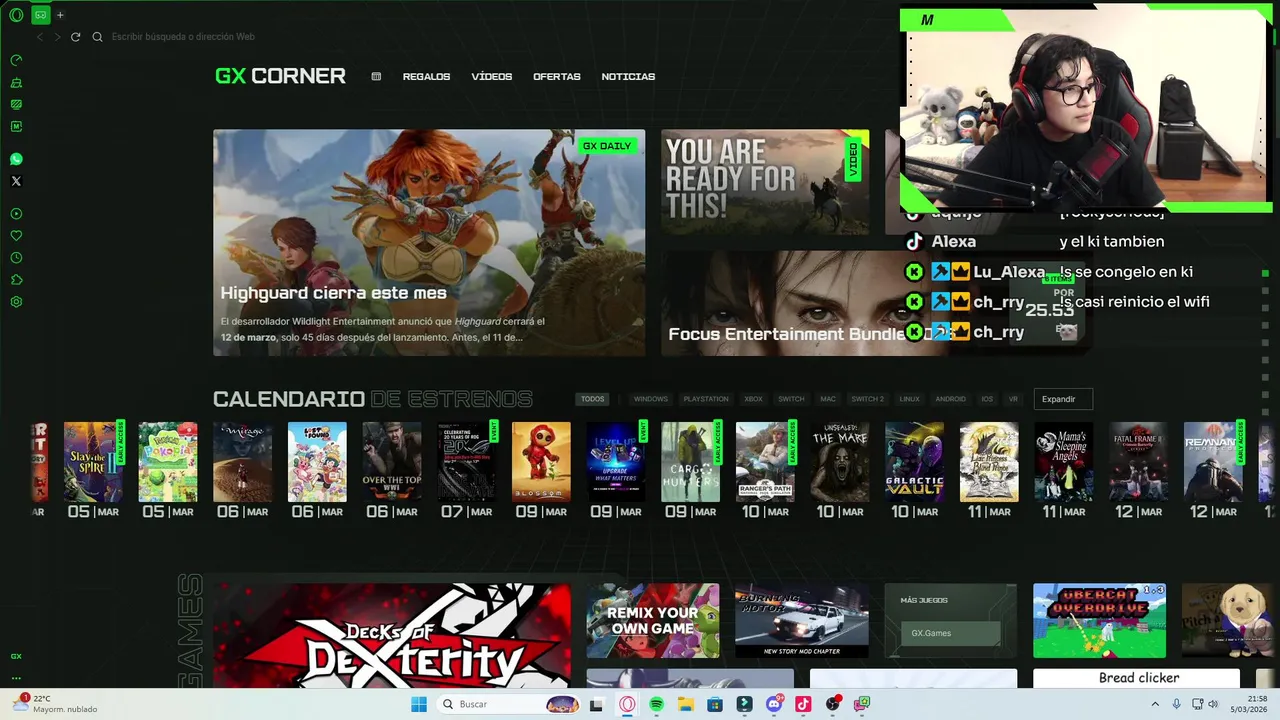Open the Bread clicker game

[1139, 678]
